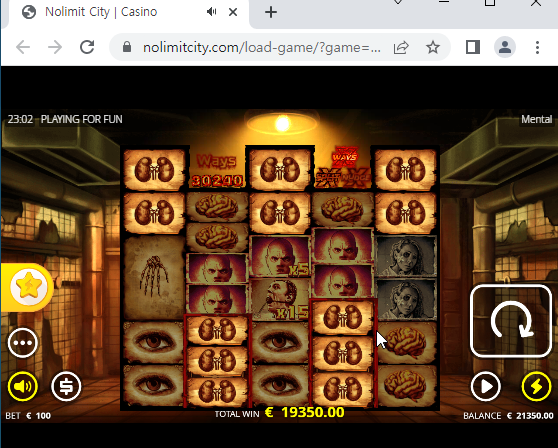Expand the Chrome three-dot menu
558x448 pixels.
point(537,47)
